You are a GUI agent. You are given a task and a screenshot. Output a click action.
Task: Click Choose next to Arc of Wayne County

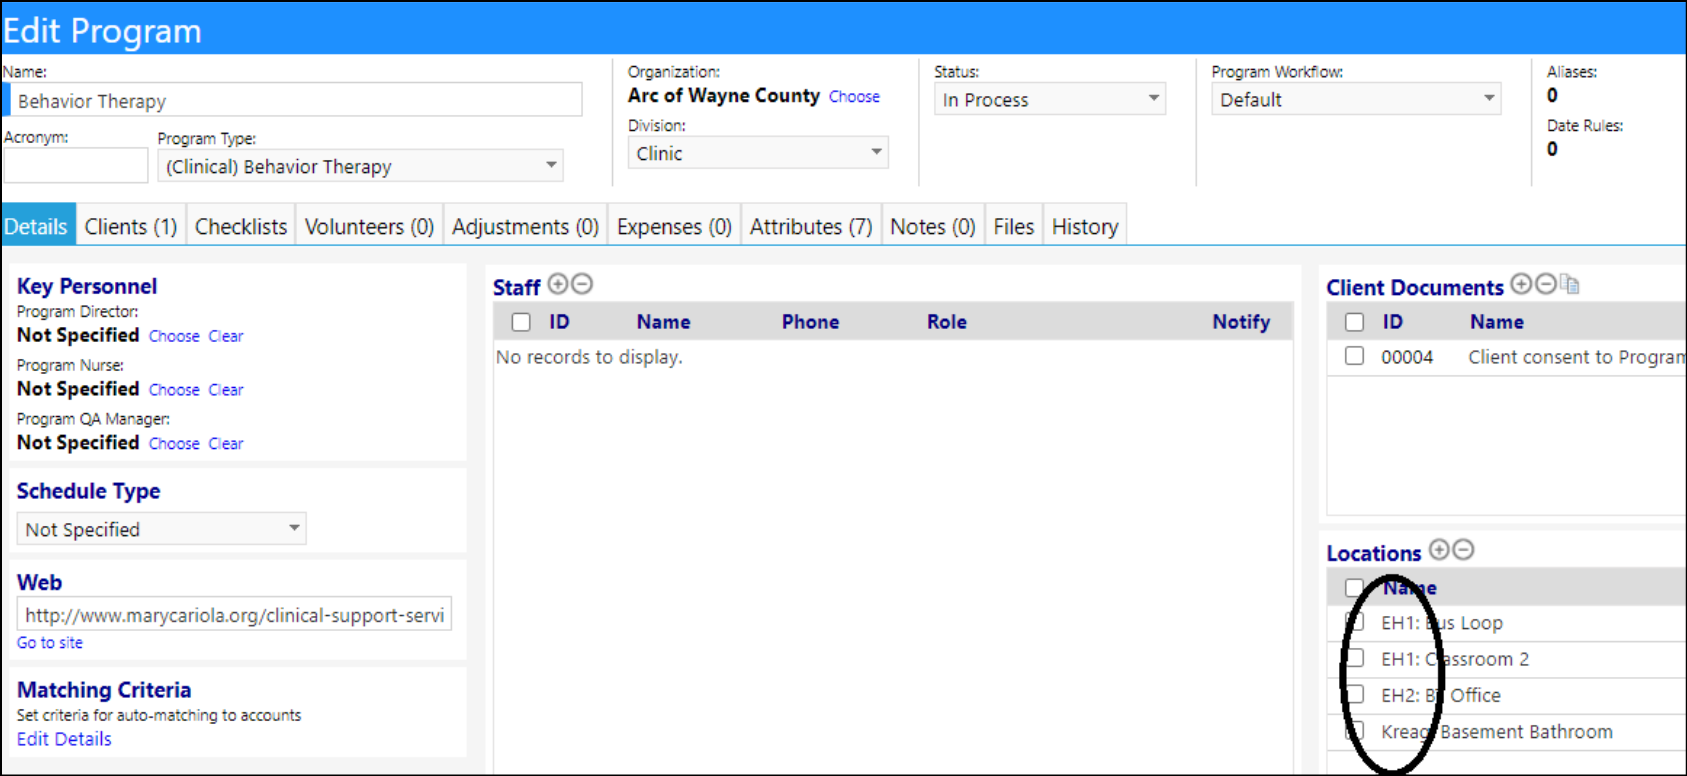[x=854, y=97]
